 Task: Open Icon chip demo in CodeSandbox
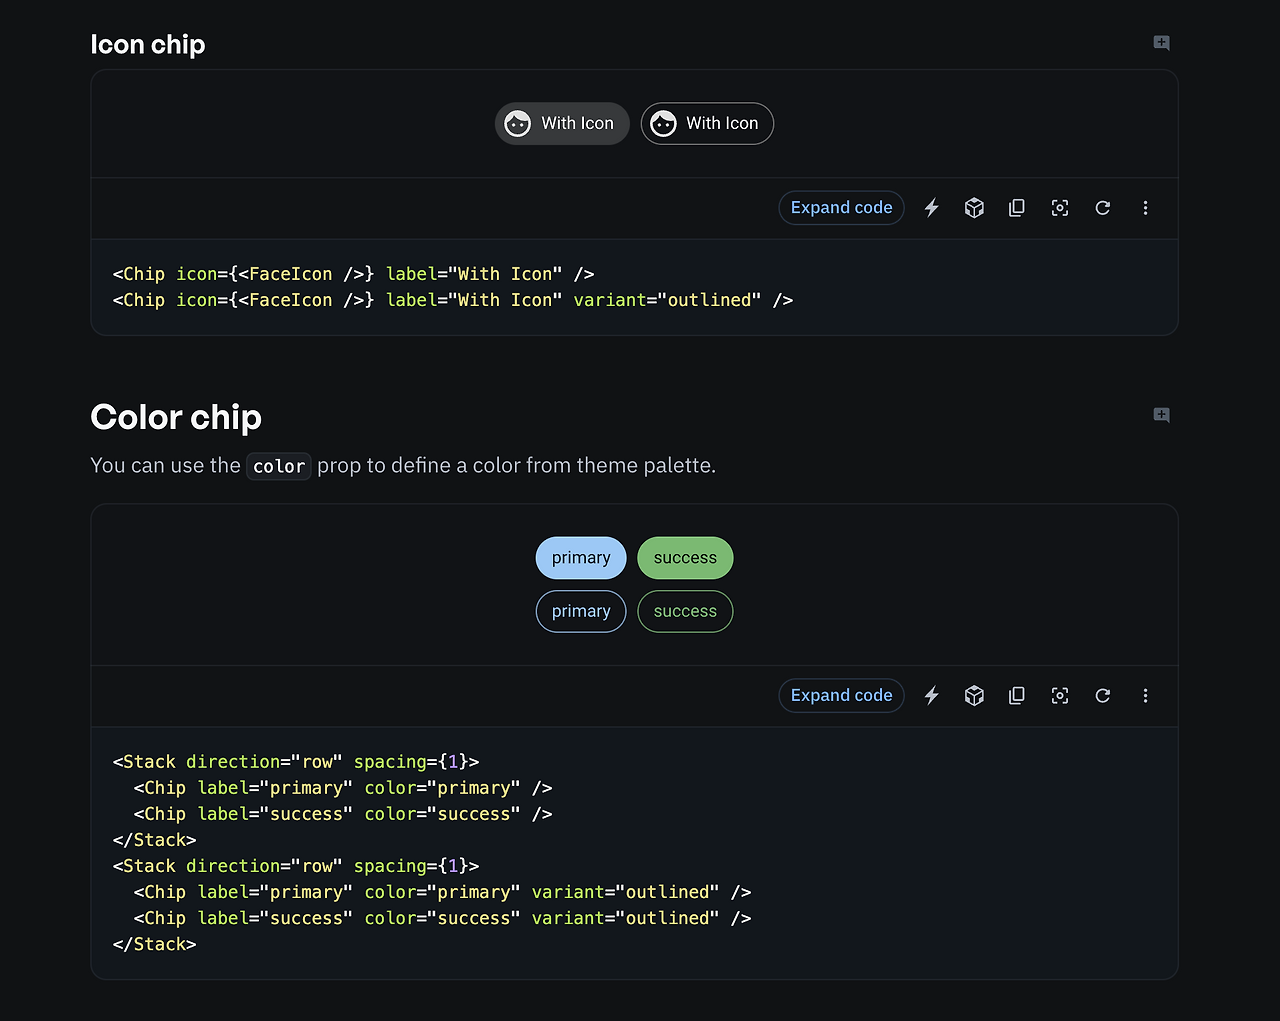(974, 208)
